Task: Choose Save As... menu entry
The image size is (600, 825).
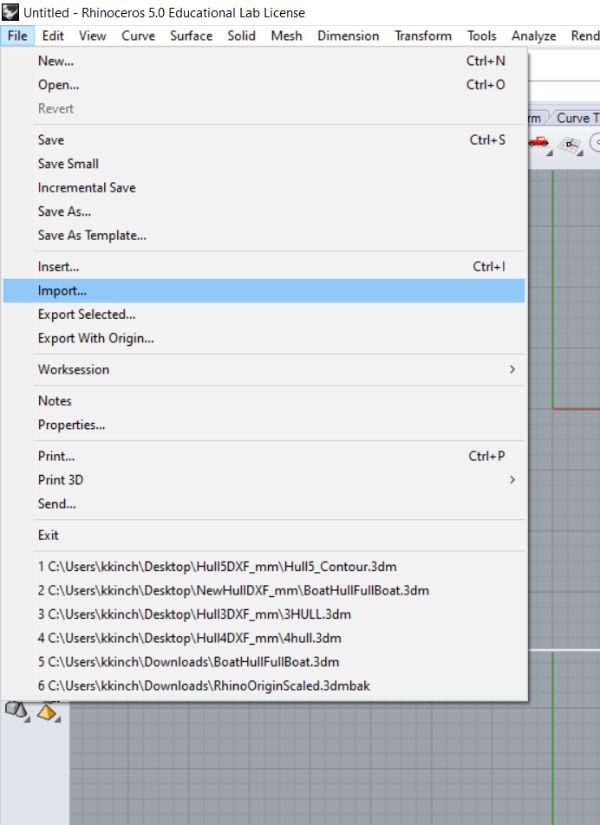Action: pos(264,212)
